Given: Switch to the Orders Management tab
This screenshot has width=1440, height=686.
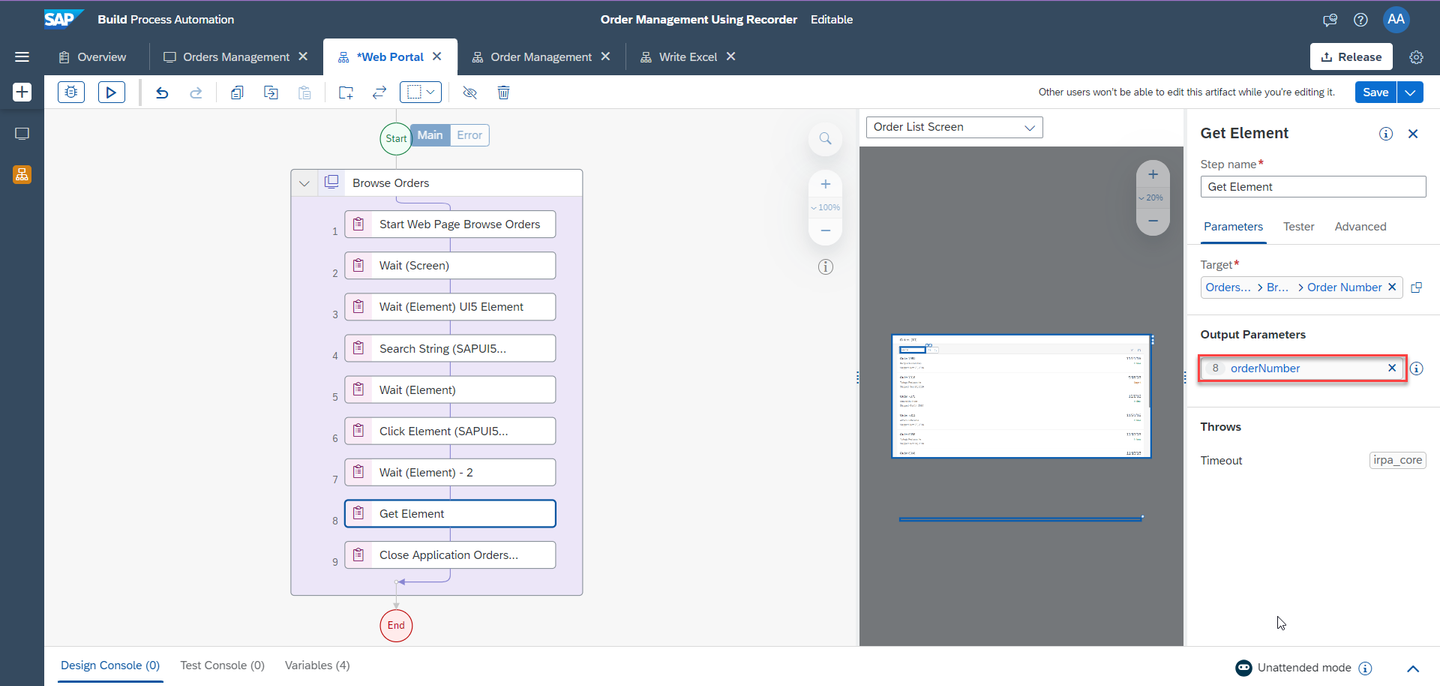Looking at the screenshot, I should point(236,57).
